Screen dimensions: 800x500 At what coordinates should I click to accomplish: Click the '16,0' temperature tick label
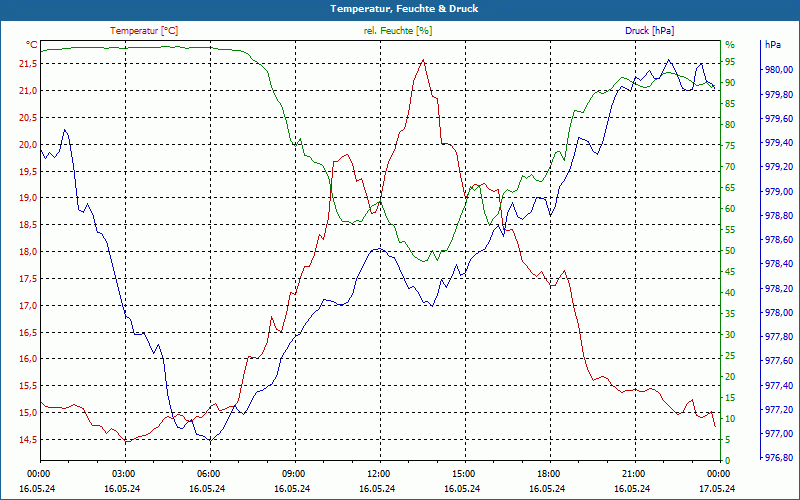click(x=28, y=359)
